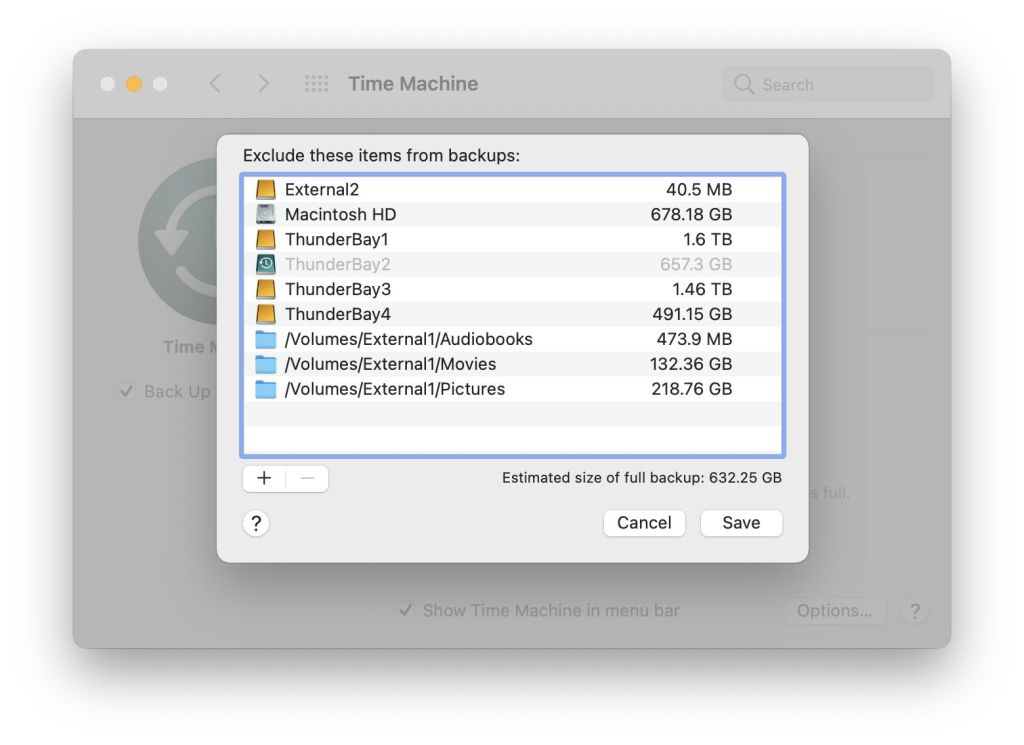
Task: Click the Options... button
Action: [834, 610]
